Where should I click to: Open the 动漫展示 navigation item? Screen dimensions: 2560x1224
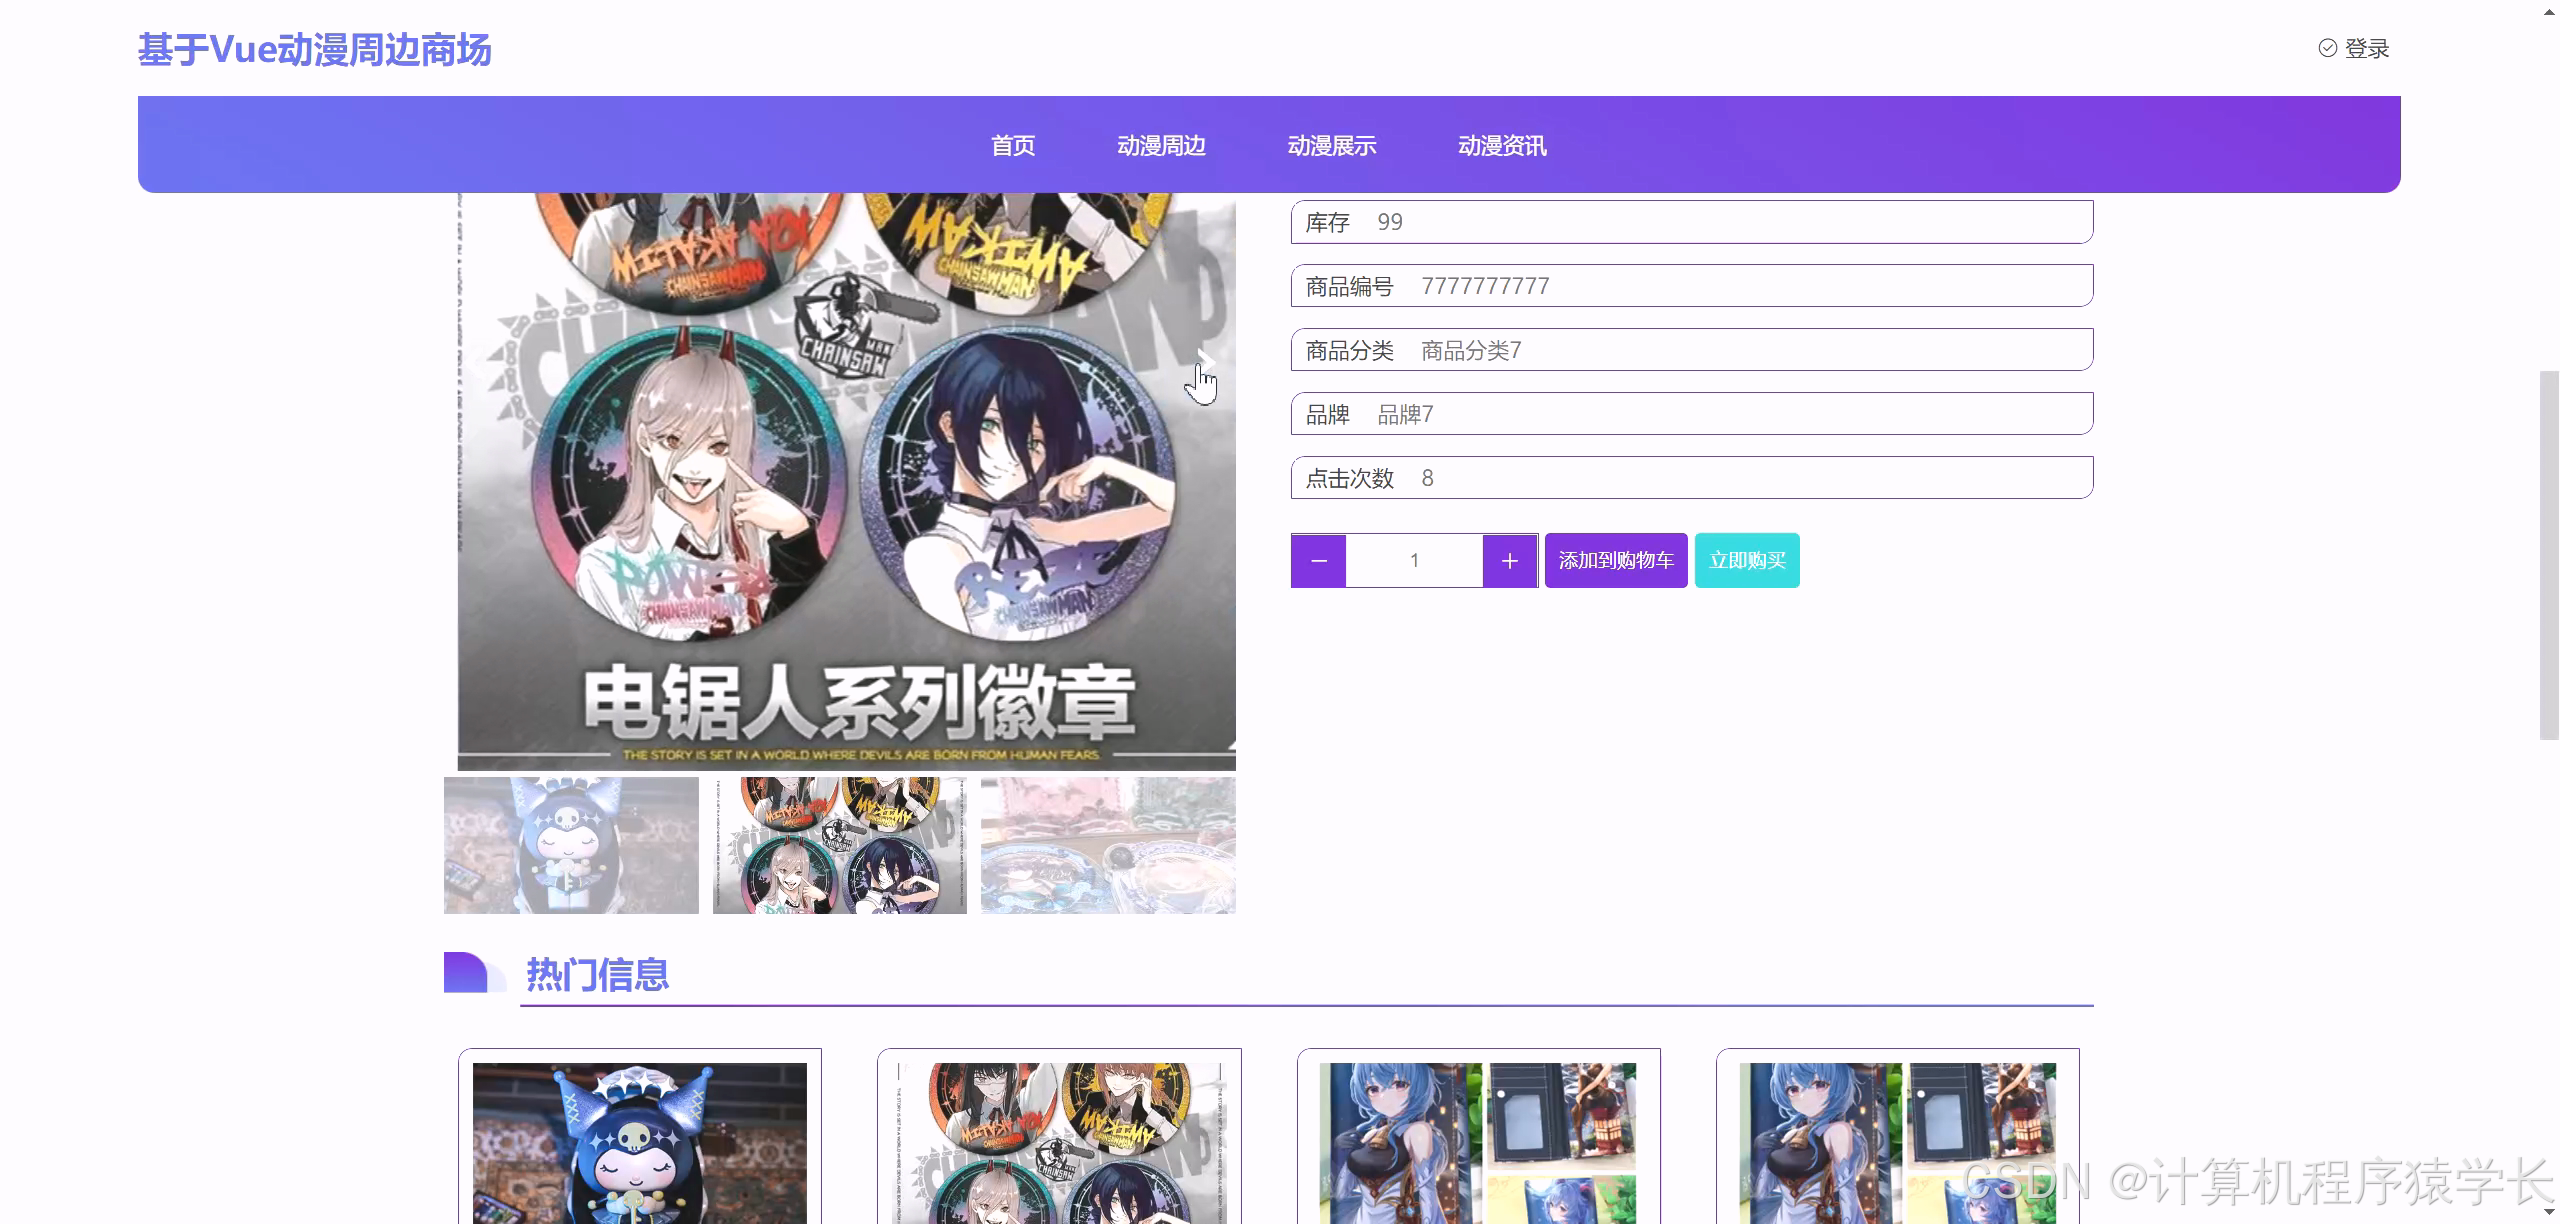click(1332, 145)
